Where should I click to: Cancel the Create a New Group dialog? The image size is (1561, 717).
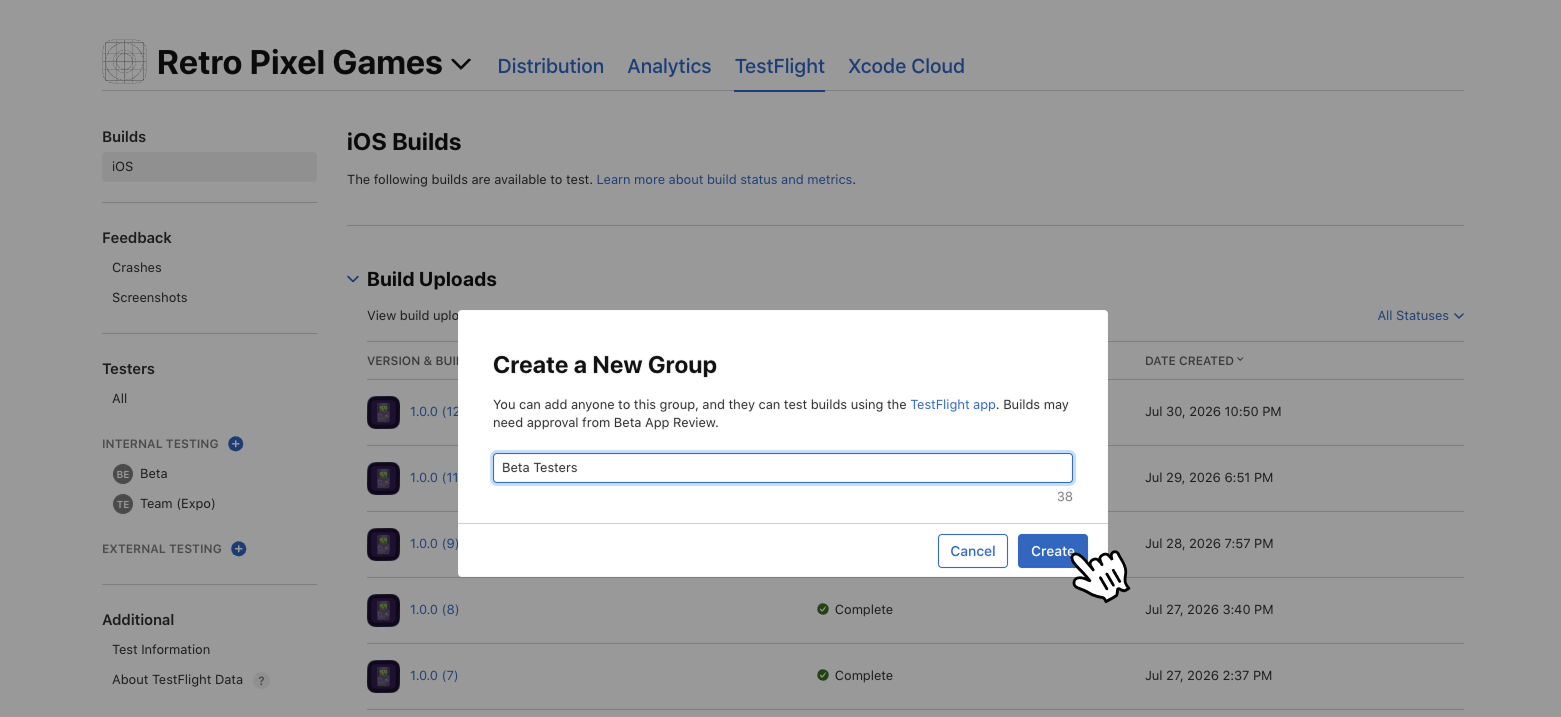[x=973, y=551]
